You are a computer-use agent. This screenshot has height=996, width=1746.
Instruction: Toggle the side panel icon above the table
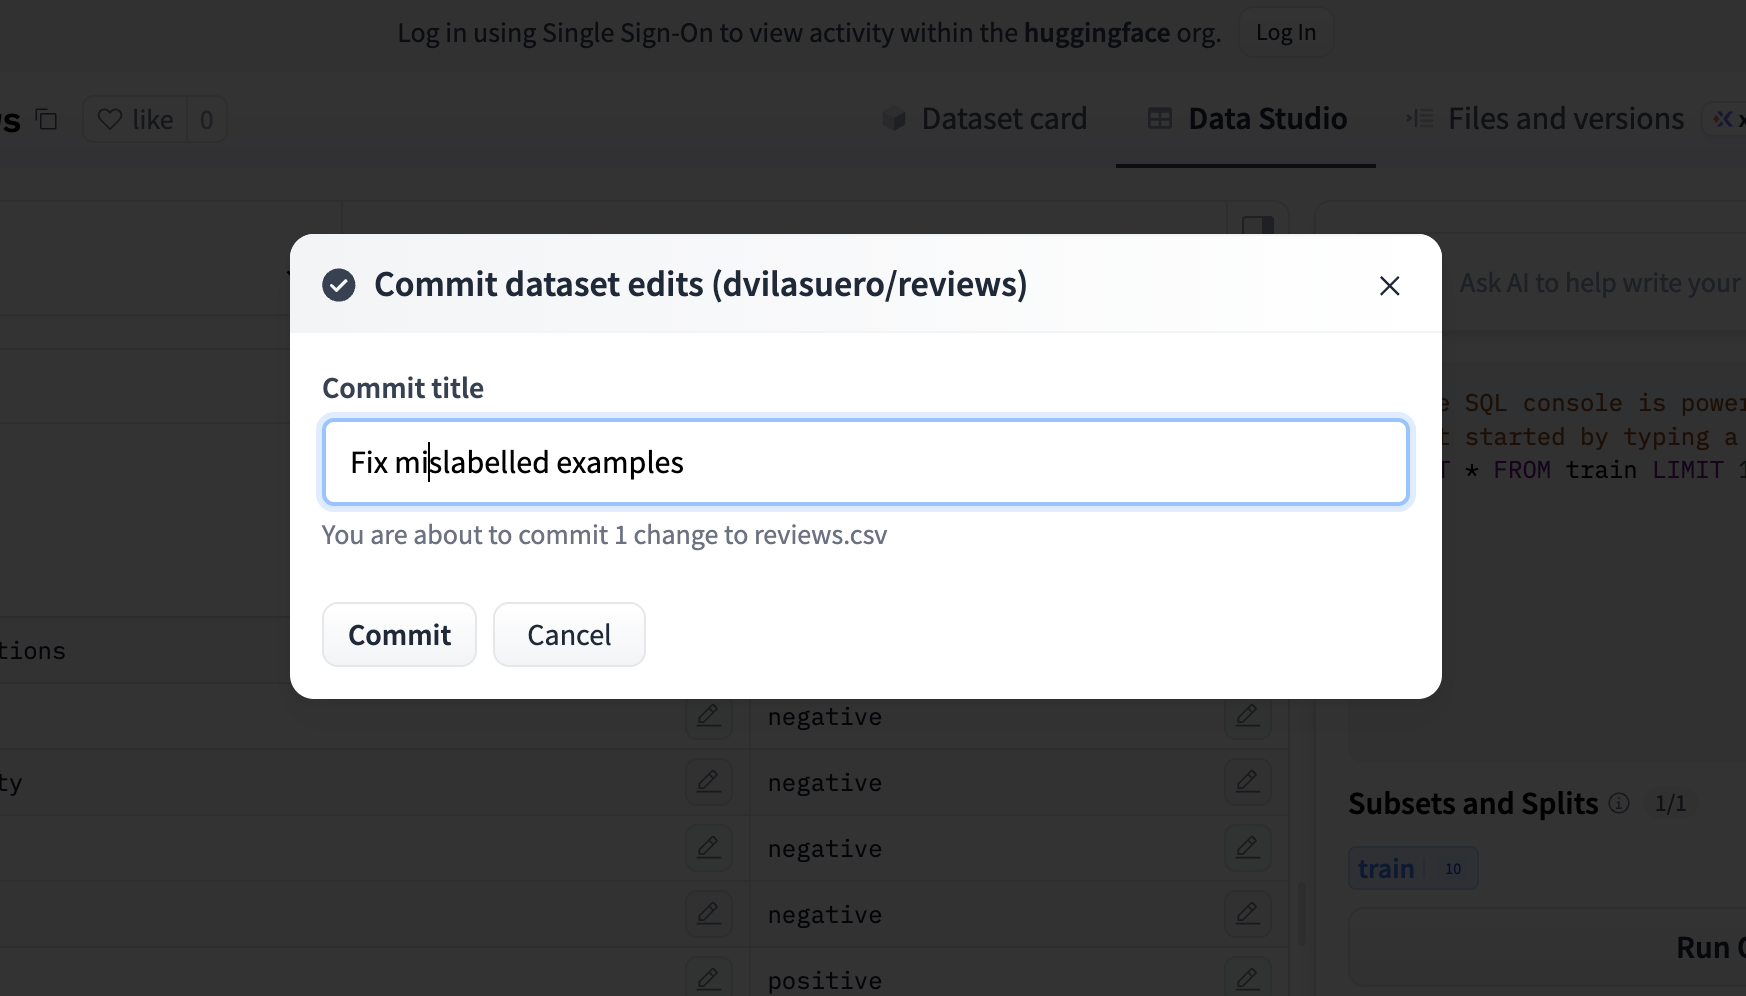[1257, 224]
